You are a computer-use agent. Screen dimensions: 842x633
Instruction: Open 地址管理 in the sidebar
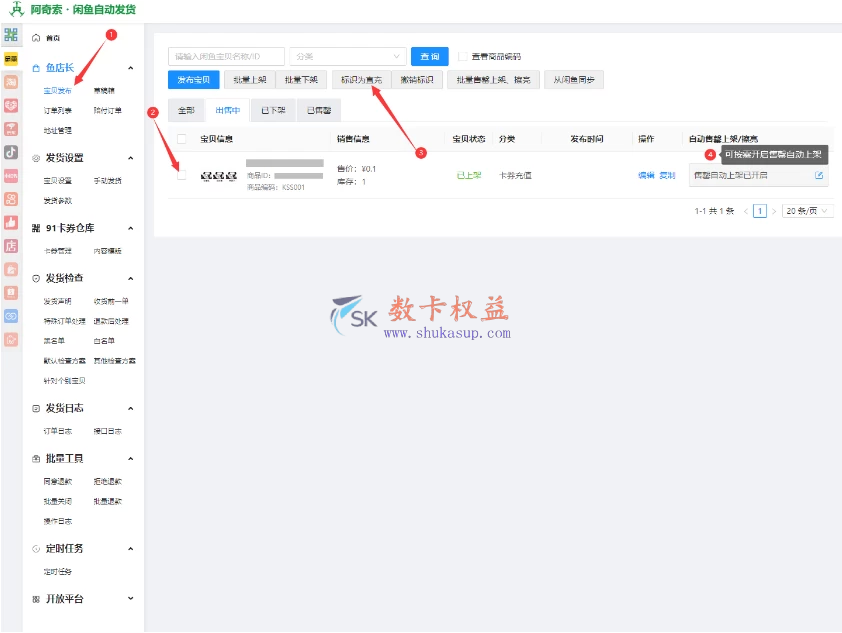(57, 130)
